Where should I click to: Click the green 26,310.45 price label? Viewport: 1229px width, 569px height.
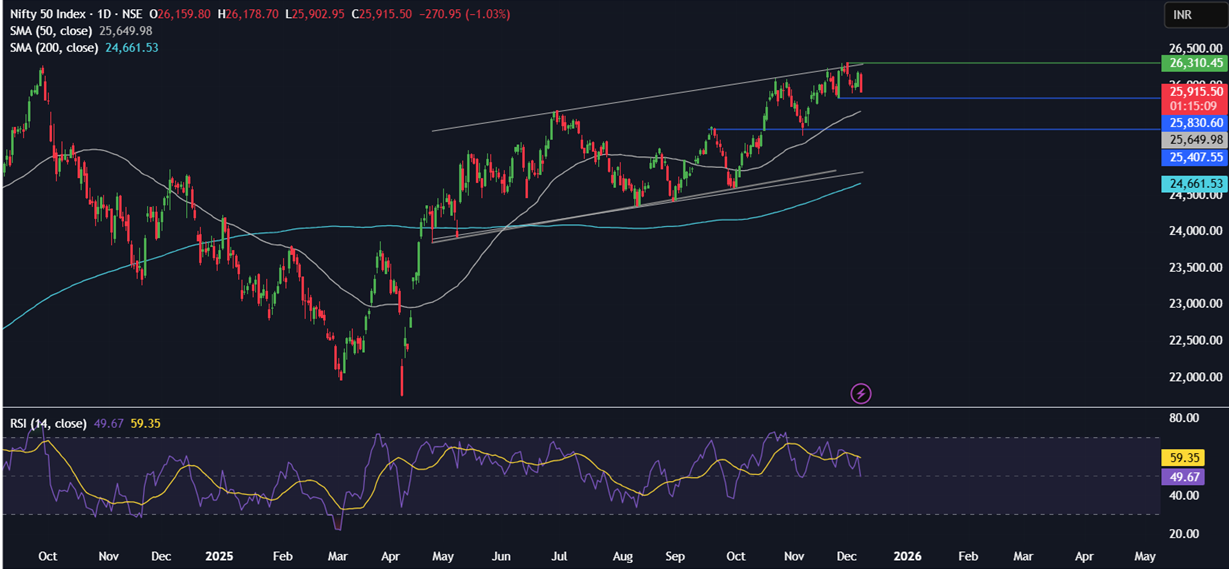pos(1193,63)
